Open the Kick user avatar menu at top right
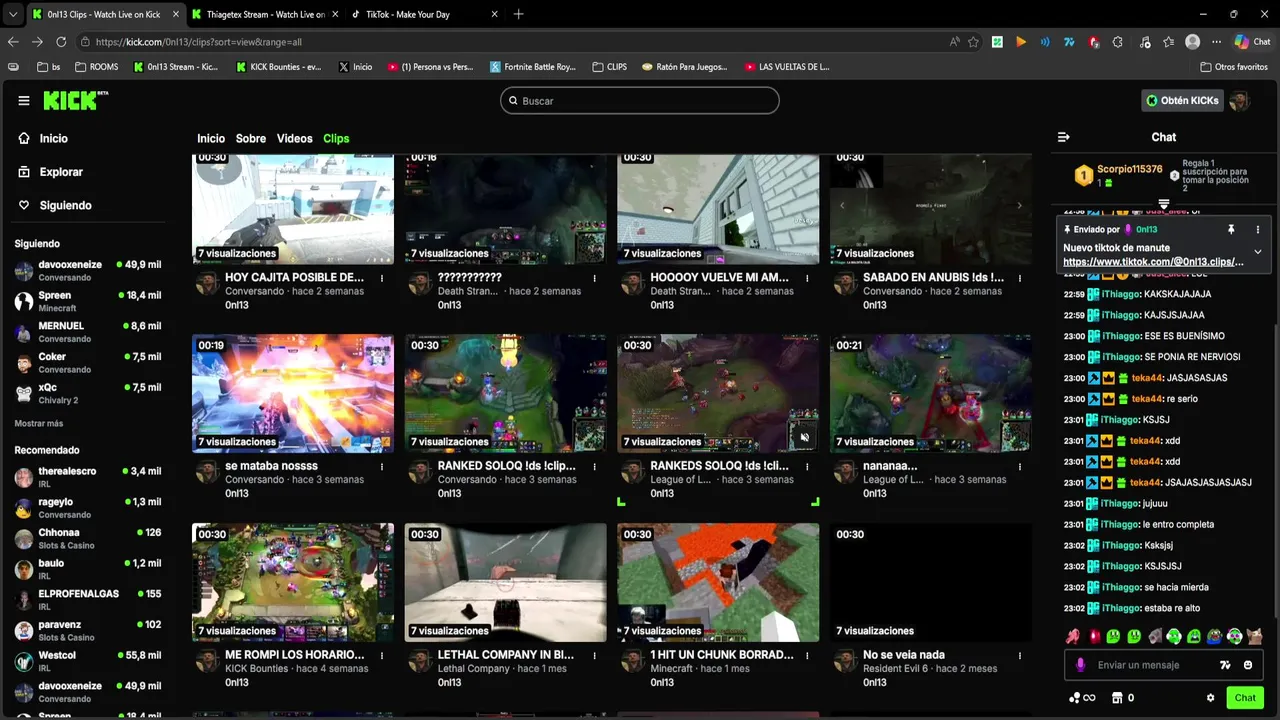The width and height of the screenshot is (1280, 720). click(1240, 101)
